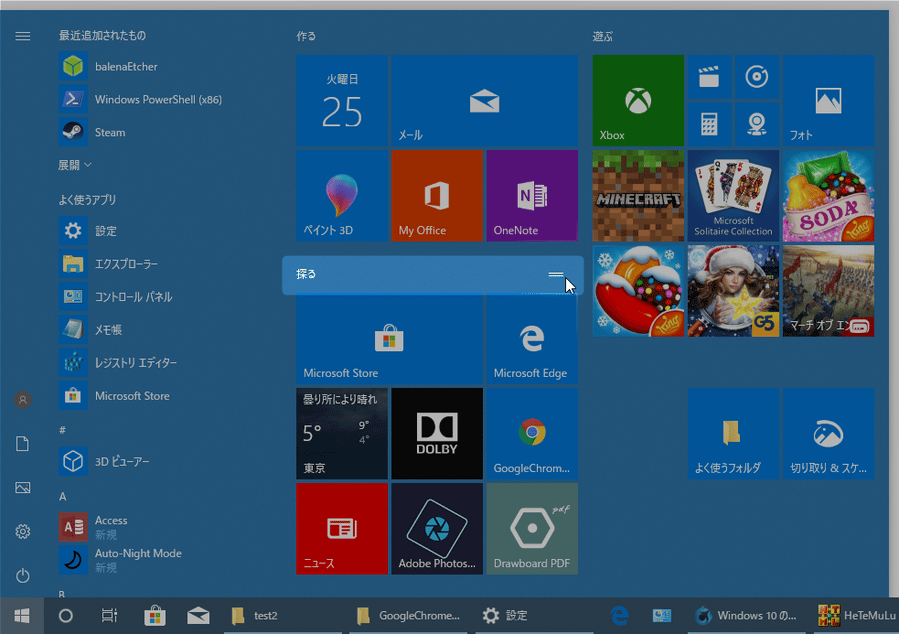Open the My Office tile
This screenshot has height=634, width=899.
[x=437, y=196]
